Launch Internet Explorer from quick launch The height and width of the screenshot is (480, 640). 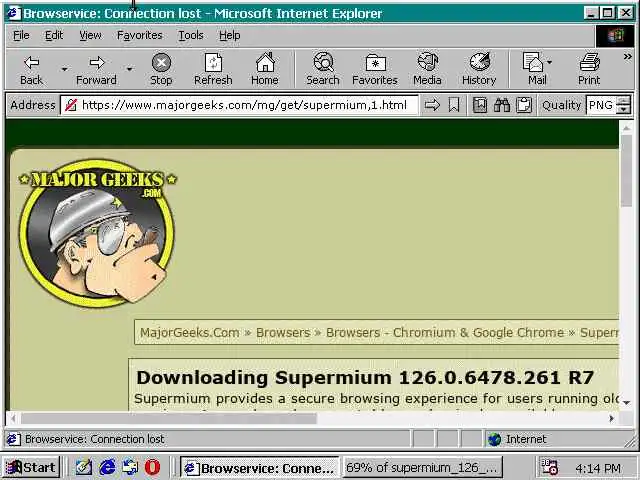(x=107, y=467)
